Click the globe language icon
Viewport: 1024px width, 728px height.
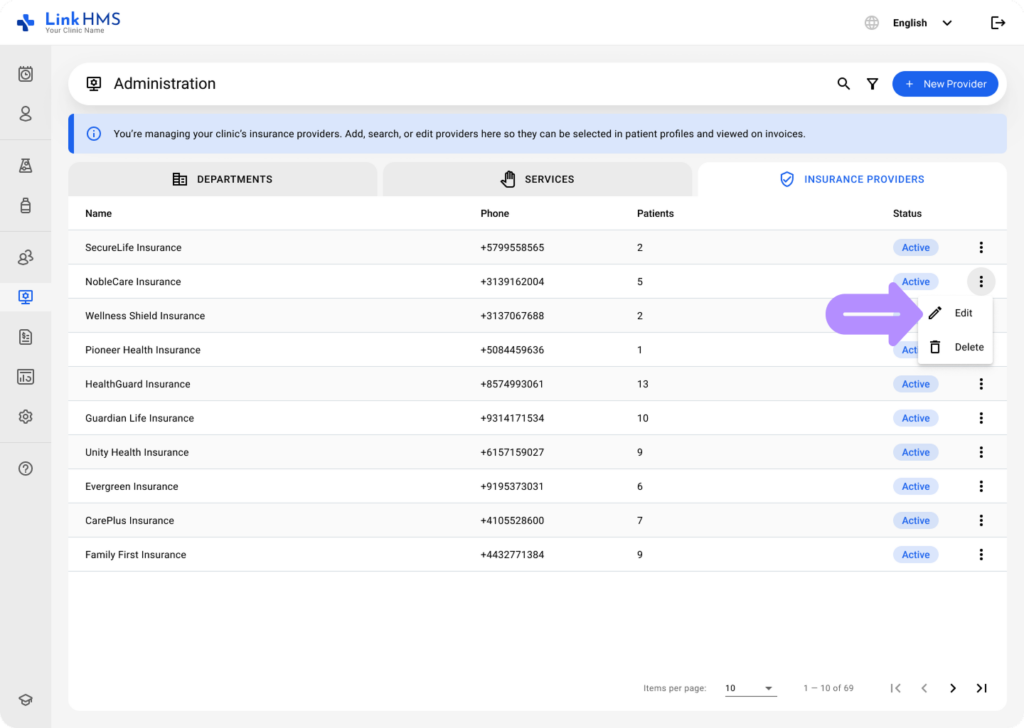pos(872,23)
